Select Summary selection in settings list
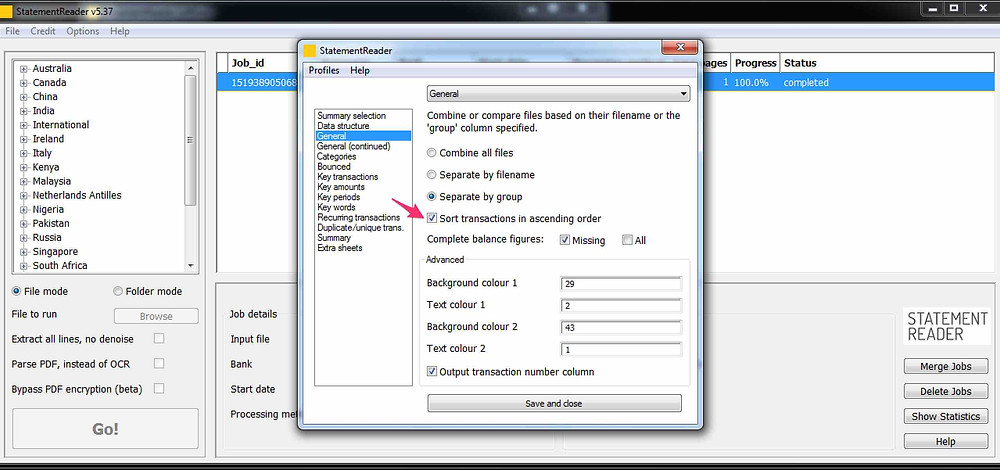The width and height of the screenshot is (1000, 470). point(351,116)
